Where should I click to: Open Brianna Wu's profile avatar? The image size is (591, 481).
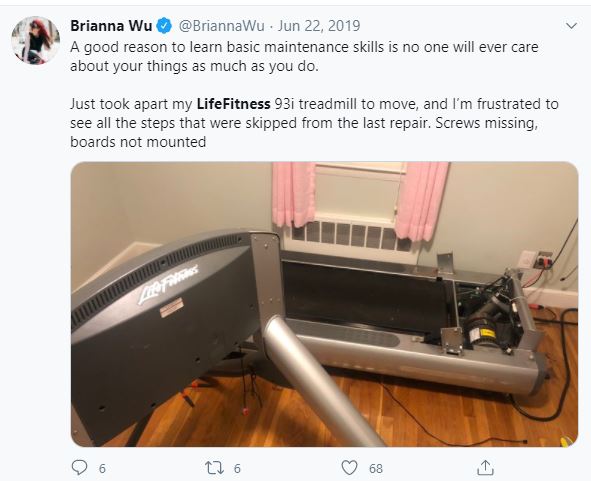pyautogui.click(x=35, y=40)
